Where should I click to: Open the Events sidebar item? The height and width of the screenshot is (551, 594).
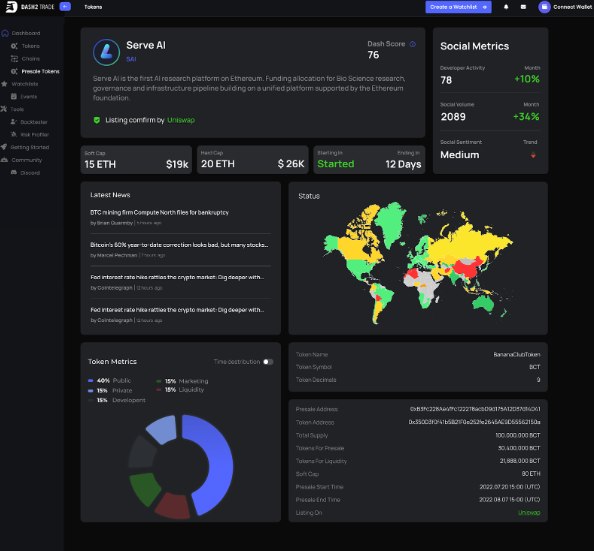click(29, 97)
